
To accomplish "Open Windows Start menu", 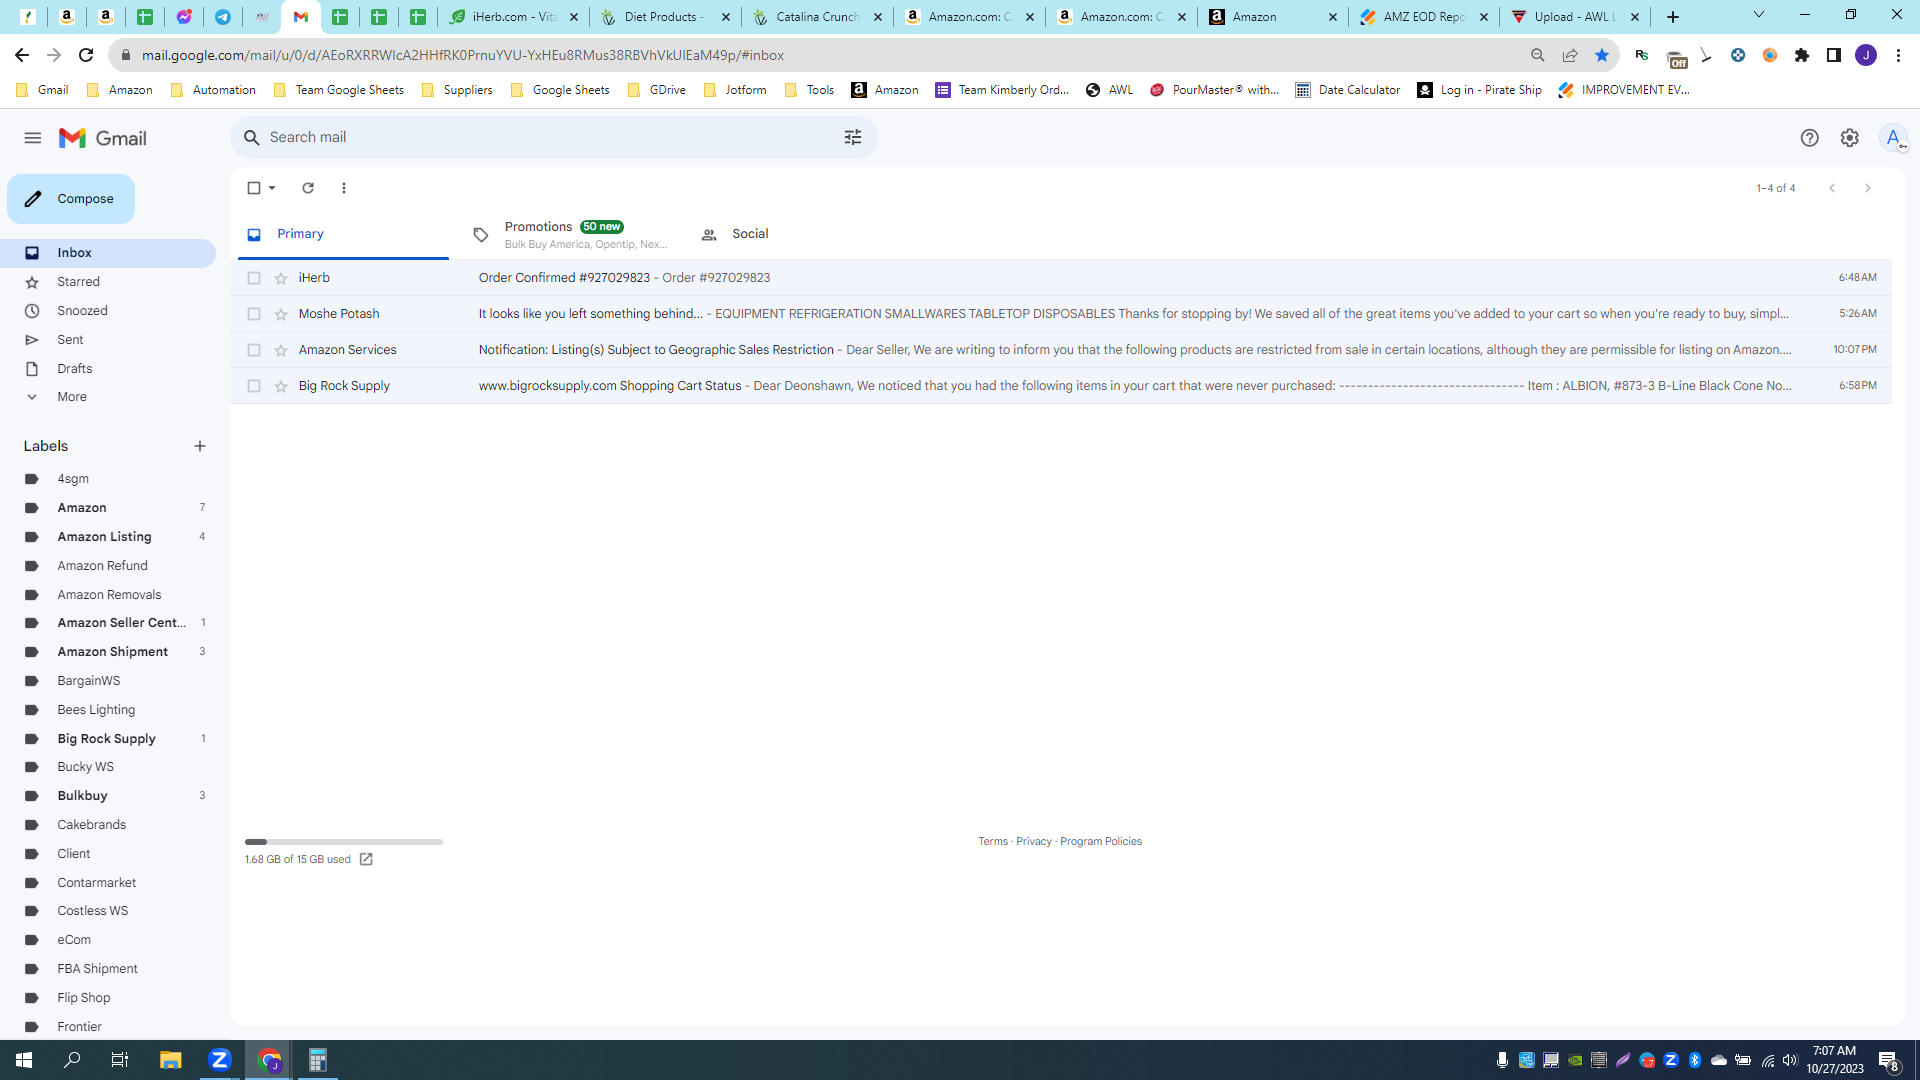I will coord(24,1060).
